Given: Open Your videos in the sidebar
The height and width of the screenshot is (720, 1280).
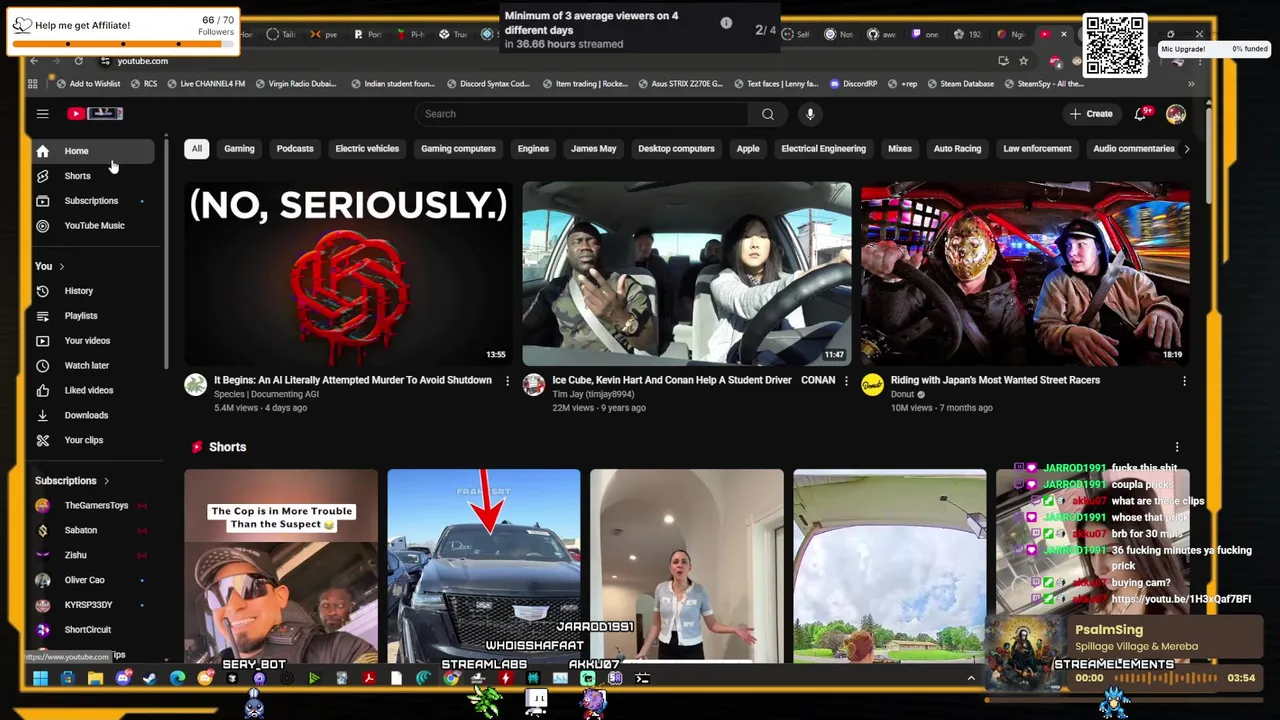Looking at the screenshot, I should [x=92, y=341].
